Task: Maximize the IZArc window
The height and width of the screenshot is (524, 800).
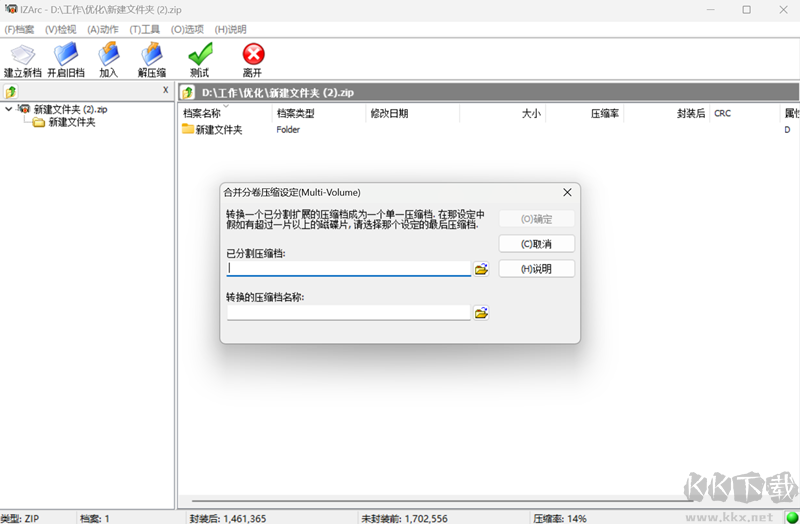Action: (746, 10)
